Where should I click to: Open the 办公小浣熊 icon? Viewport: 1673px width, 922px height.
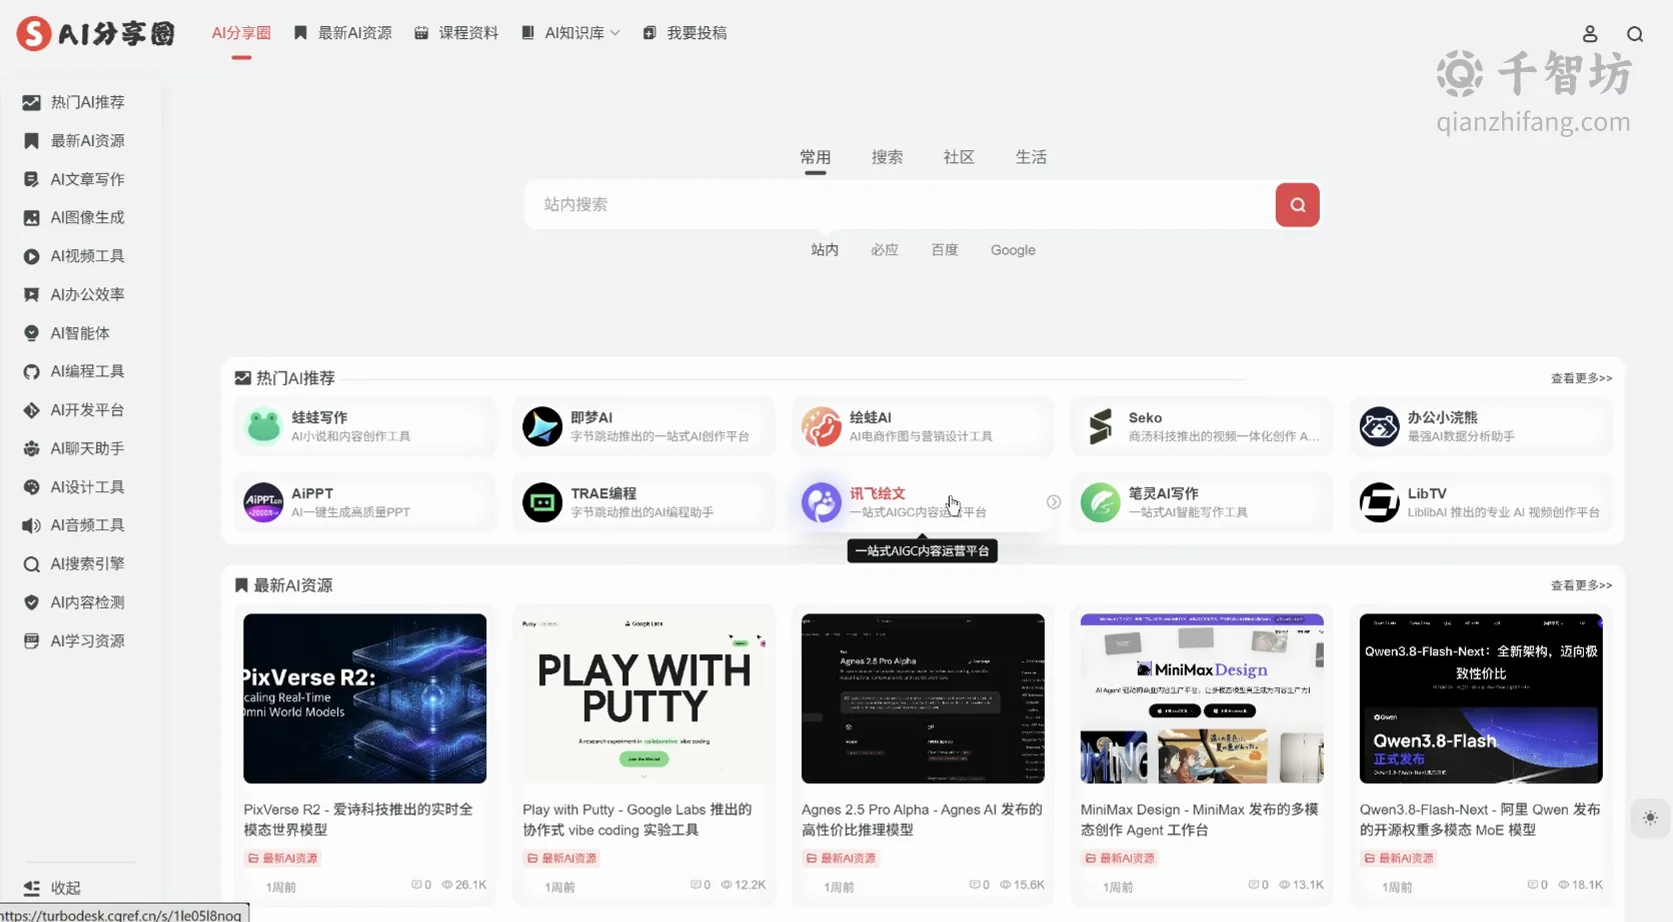coord(1379,426)
